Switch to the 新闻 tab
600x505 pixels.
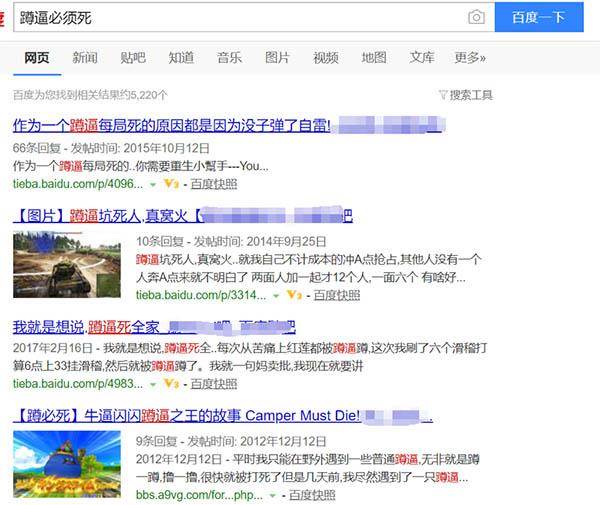coord(85,58)
